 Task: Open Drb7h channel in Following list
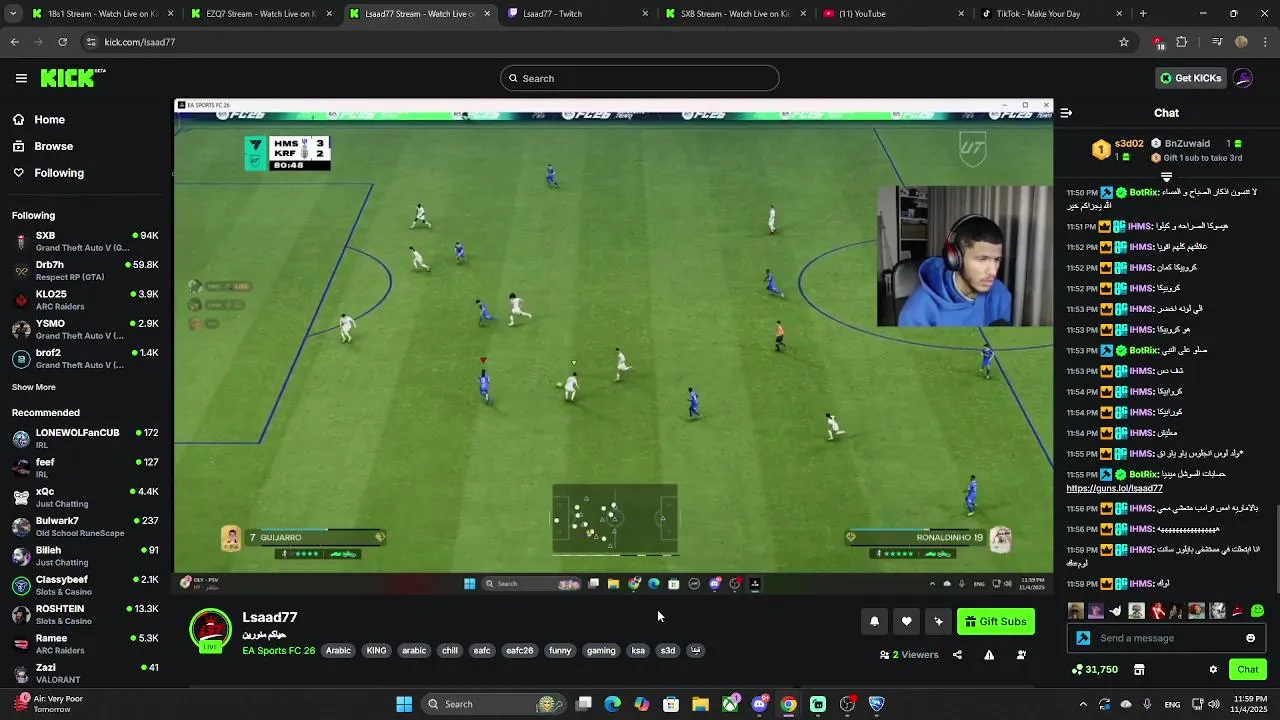tap(85, 270)
